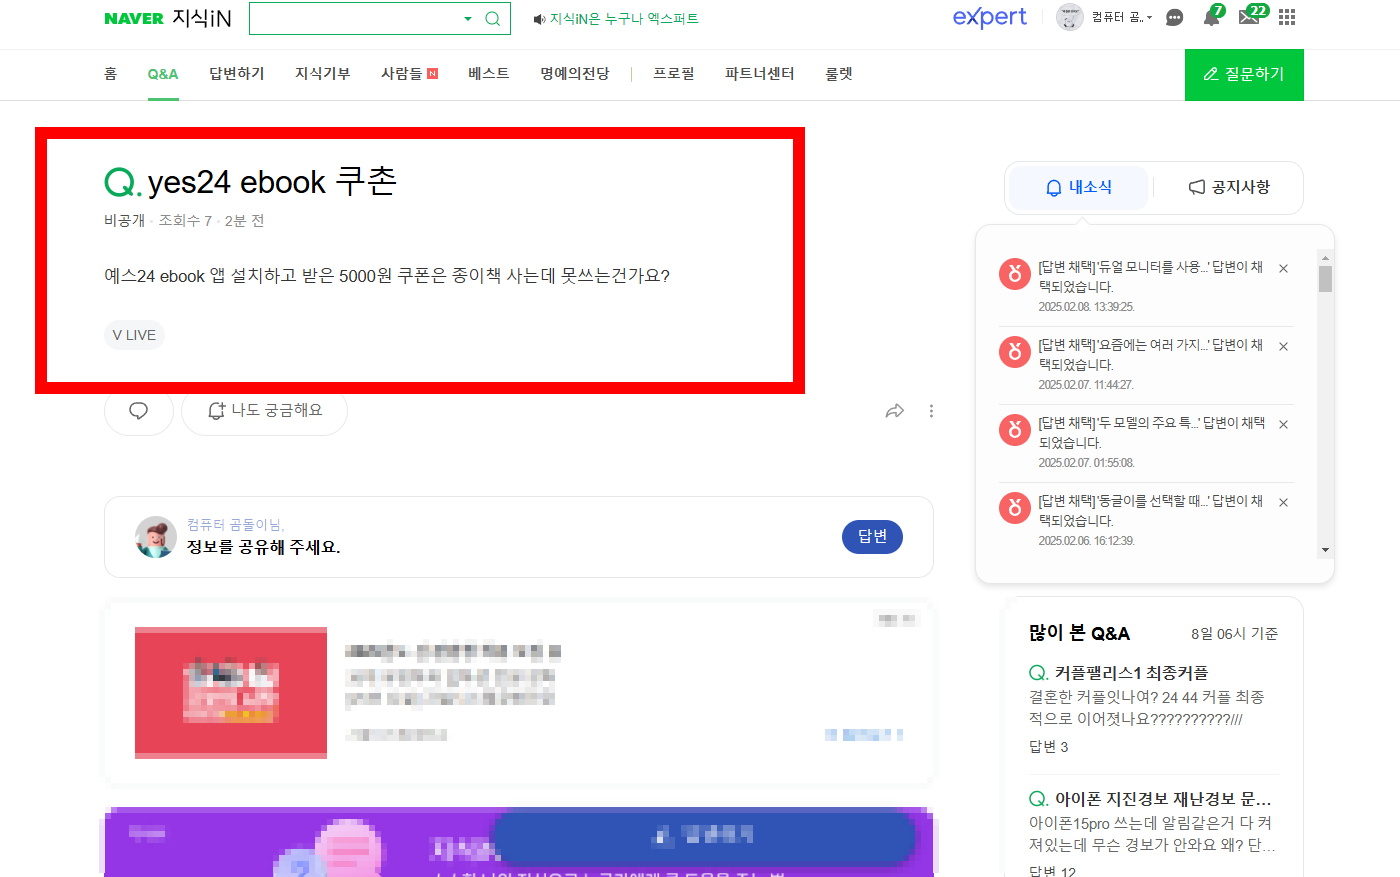The height and width of the screenshot is (877, 1400).
Task: Open the chat bubble talk icon
Action: [x=1175, y=18]
